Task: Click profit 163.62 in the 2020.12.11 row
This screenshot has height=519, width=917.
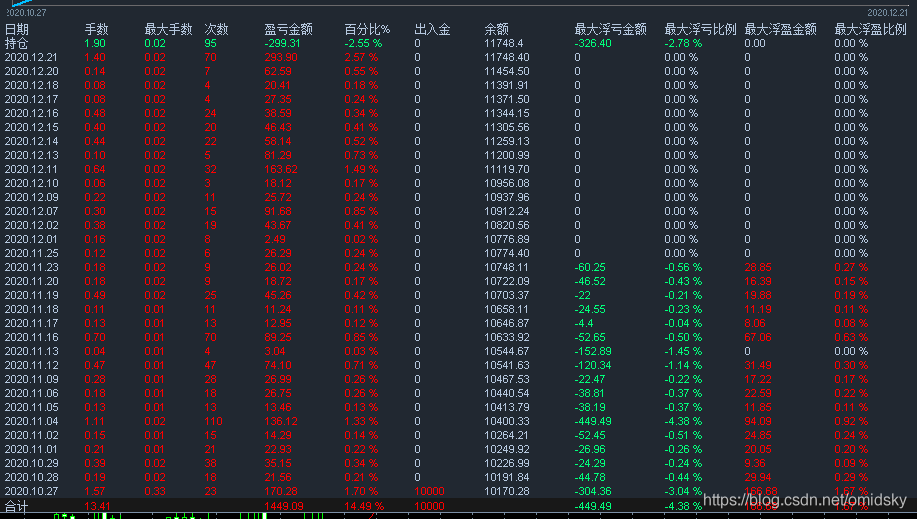Action: pos(281,170)
